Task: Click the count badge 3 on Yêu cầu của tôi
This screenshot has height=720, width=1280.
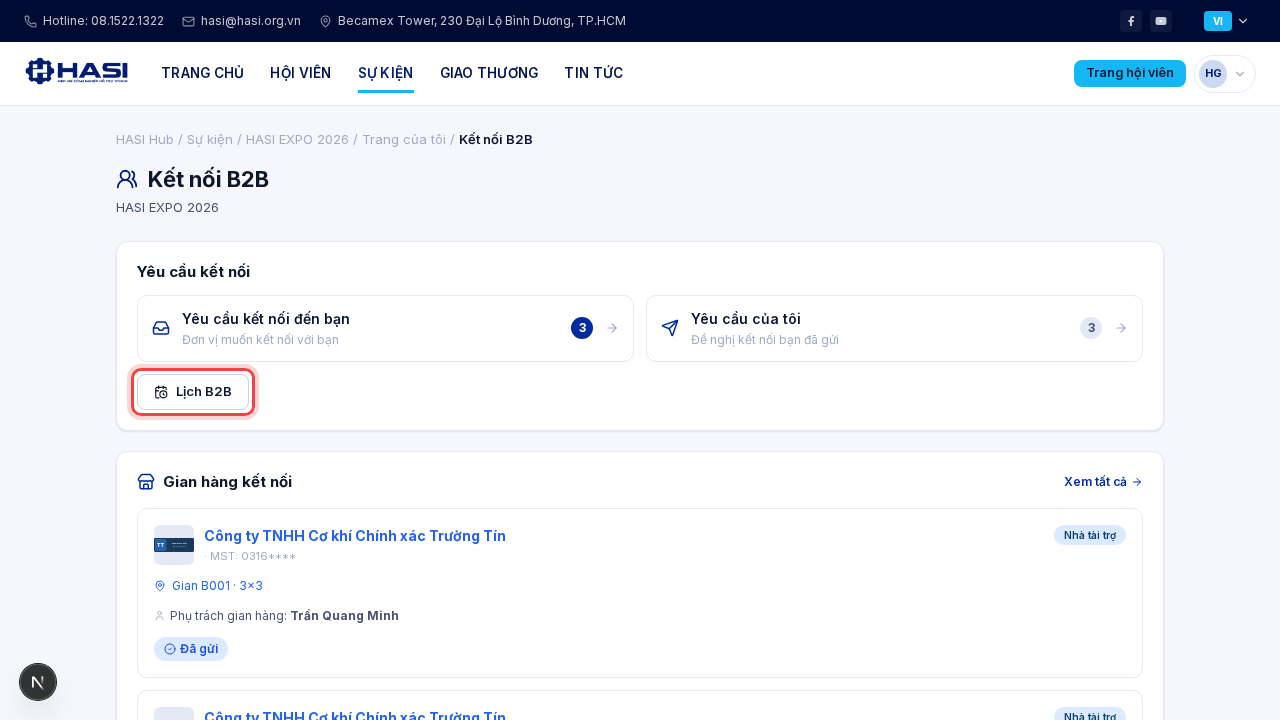Action: point(1091,328)
